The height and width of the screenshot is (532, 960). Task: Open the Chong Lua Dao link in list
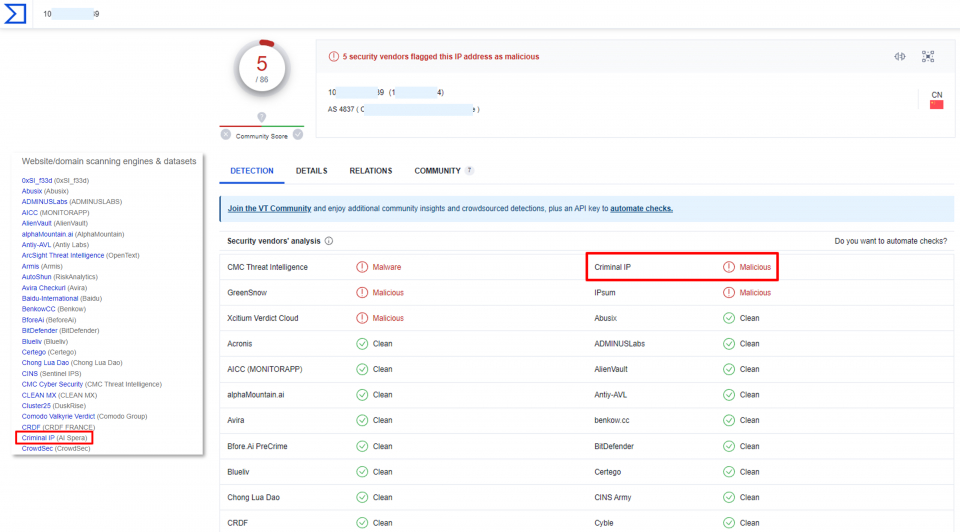45,362
